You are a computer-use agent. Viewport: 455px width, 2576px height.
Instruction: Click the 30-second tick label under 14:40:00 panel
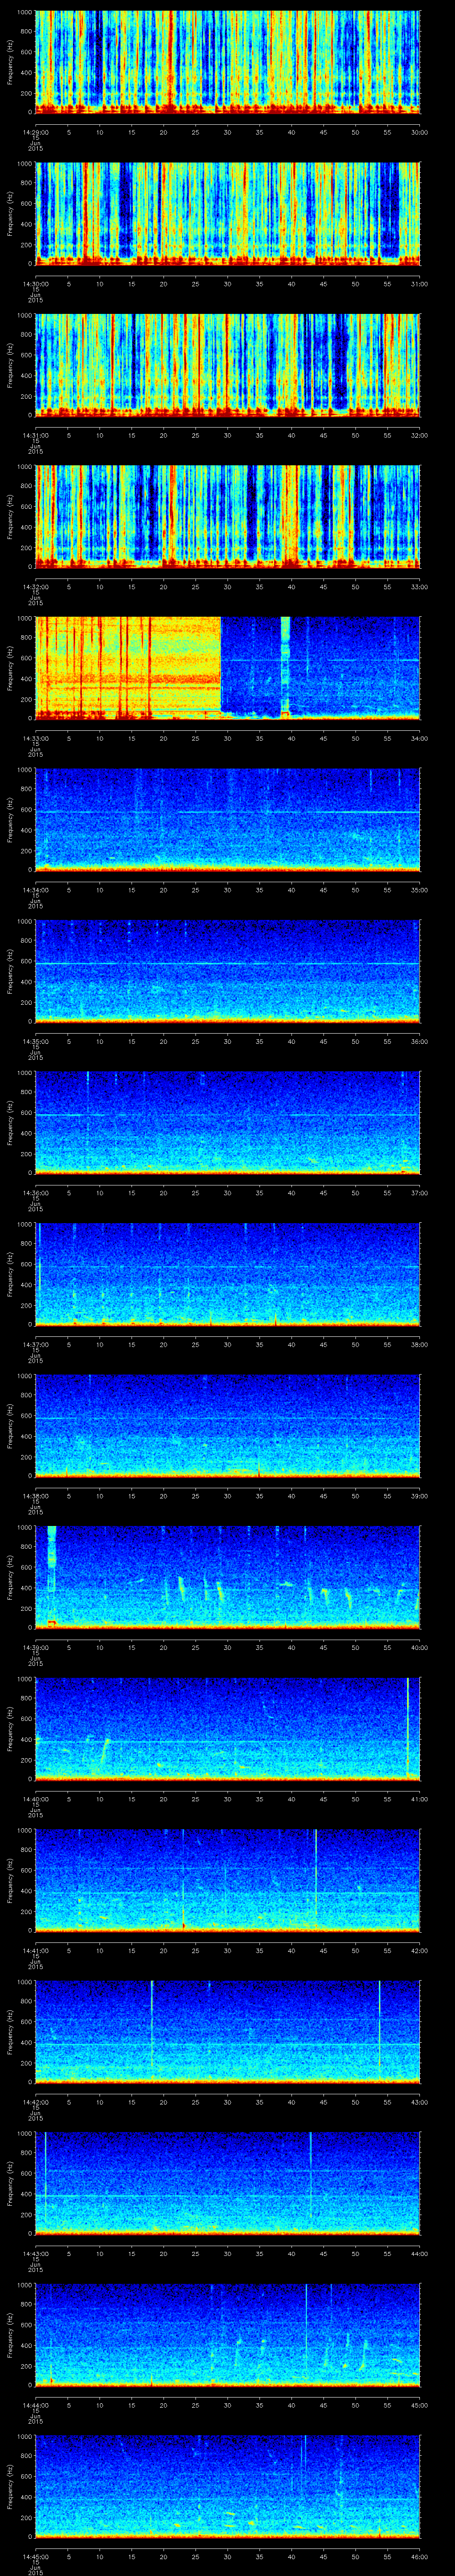tap(228, 1799)
